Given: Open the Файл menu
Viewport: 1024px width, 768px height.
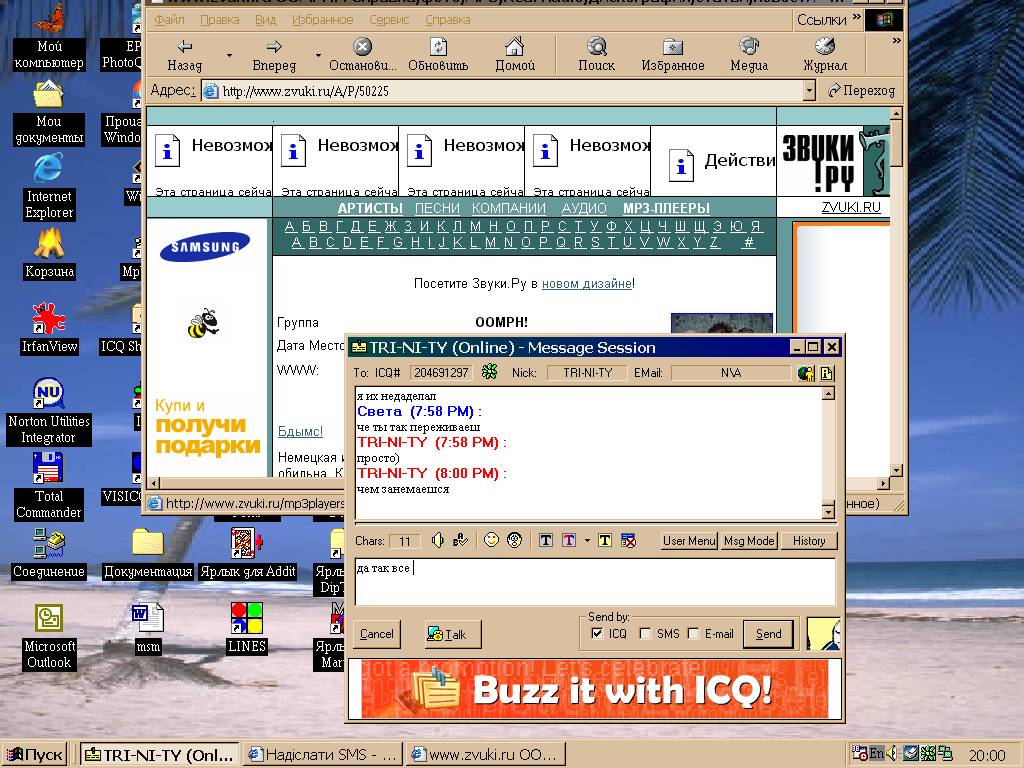Looking at the screenshot, I should [x=169, y=20].
